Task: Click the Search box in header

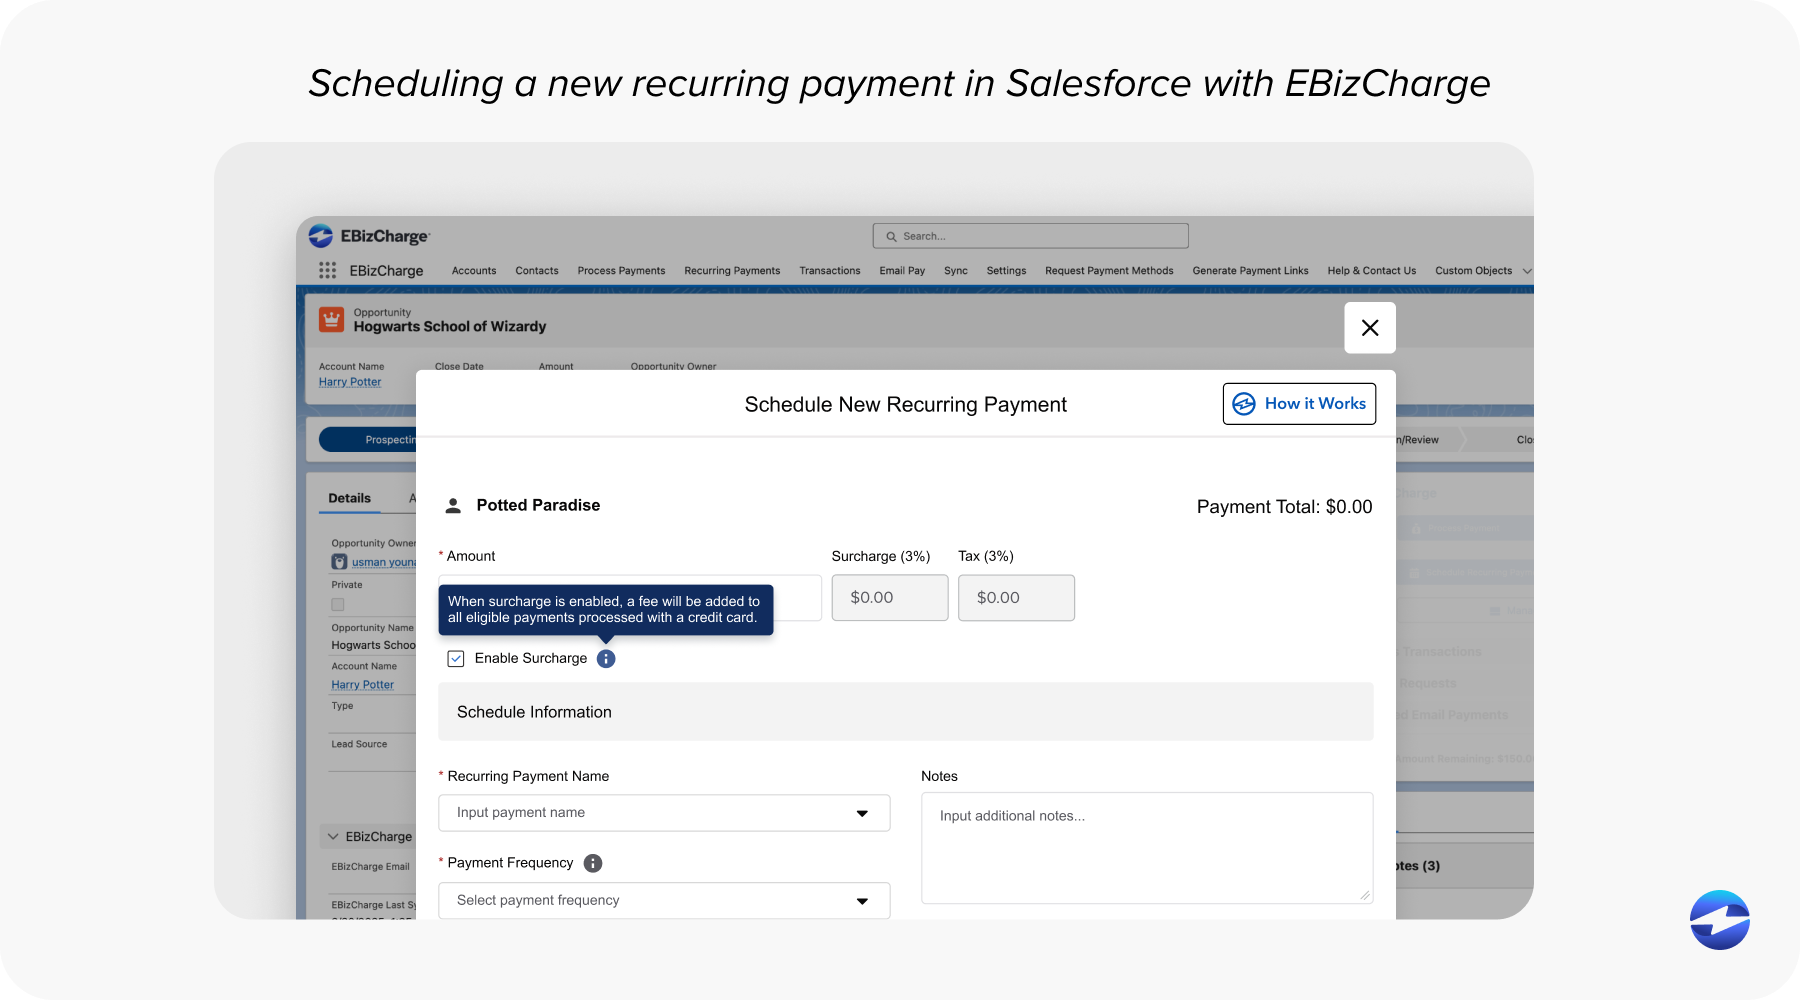Action: (x=1030, y=236)
